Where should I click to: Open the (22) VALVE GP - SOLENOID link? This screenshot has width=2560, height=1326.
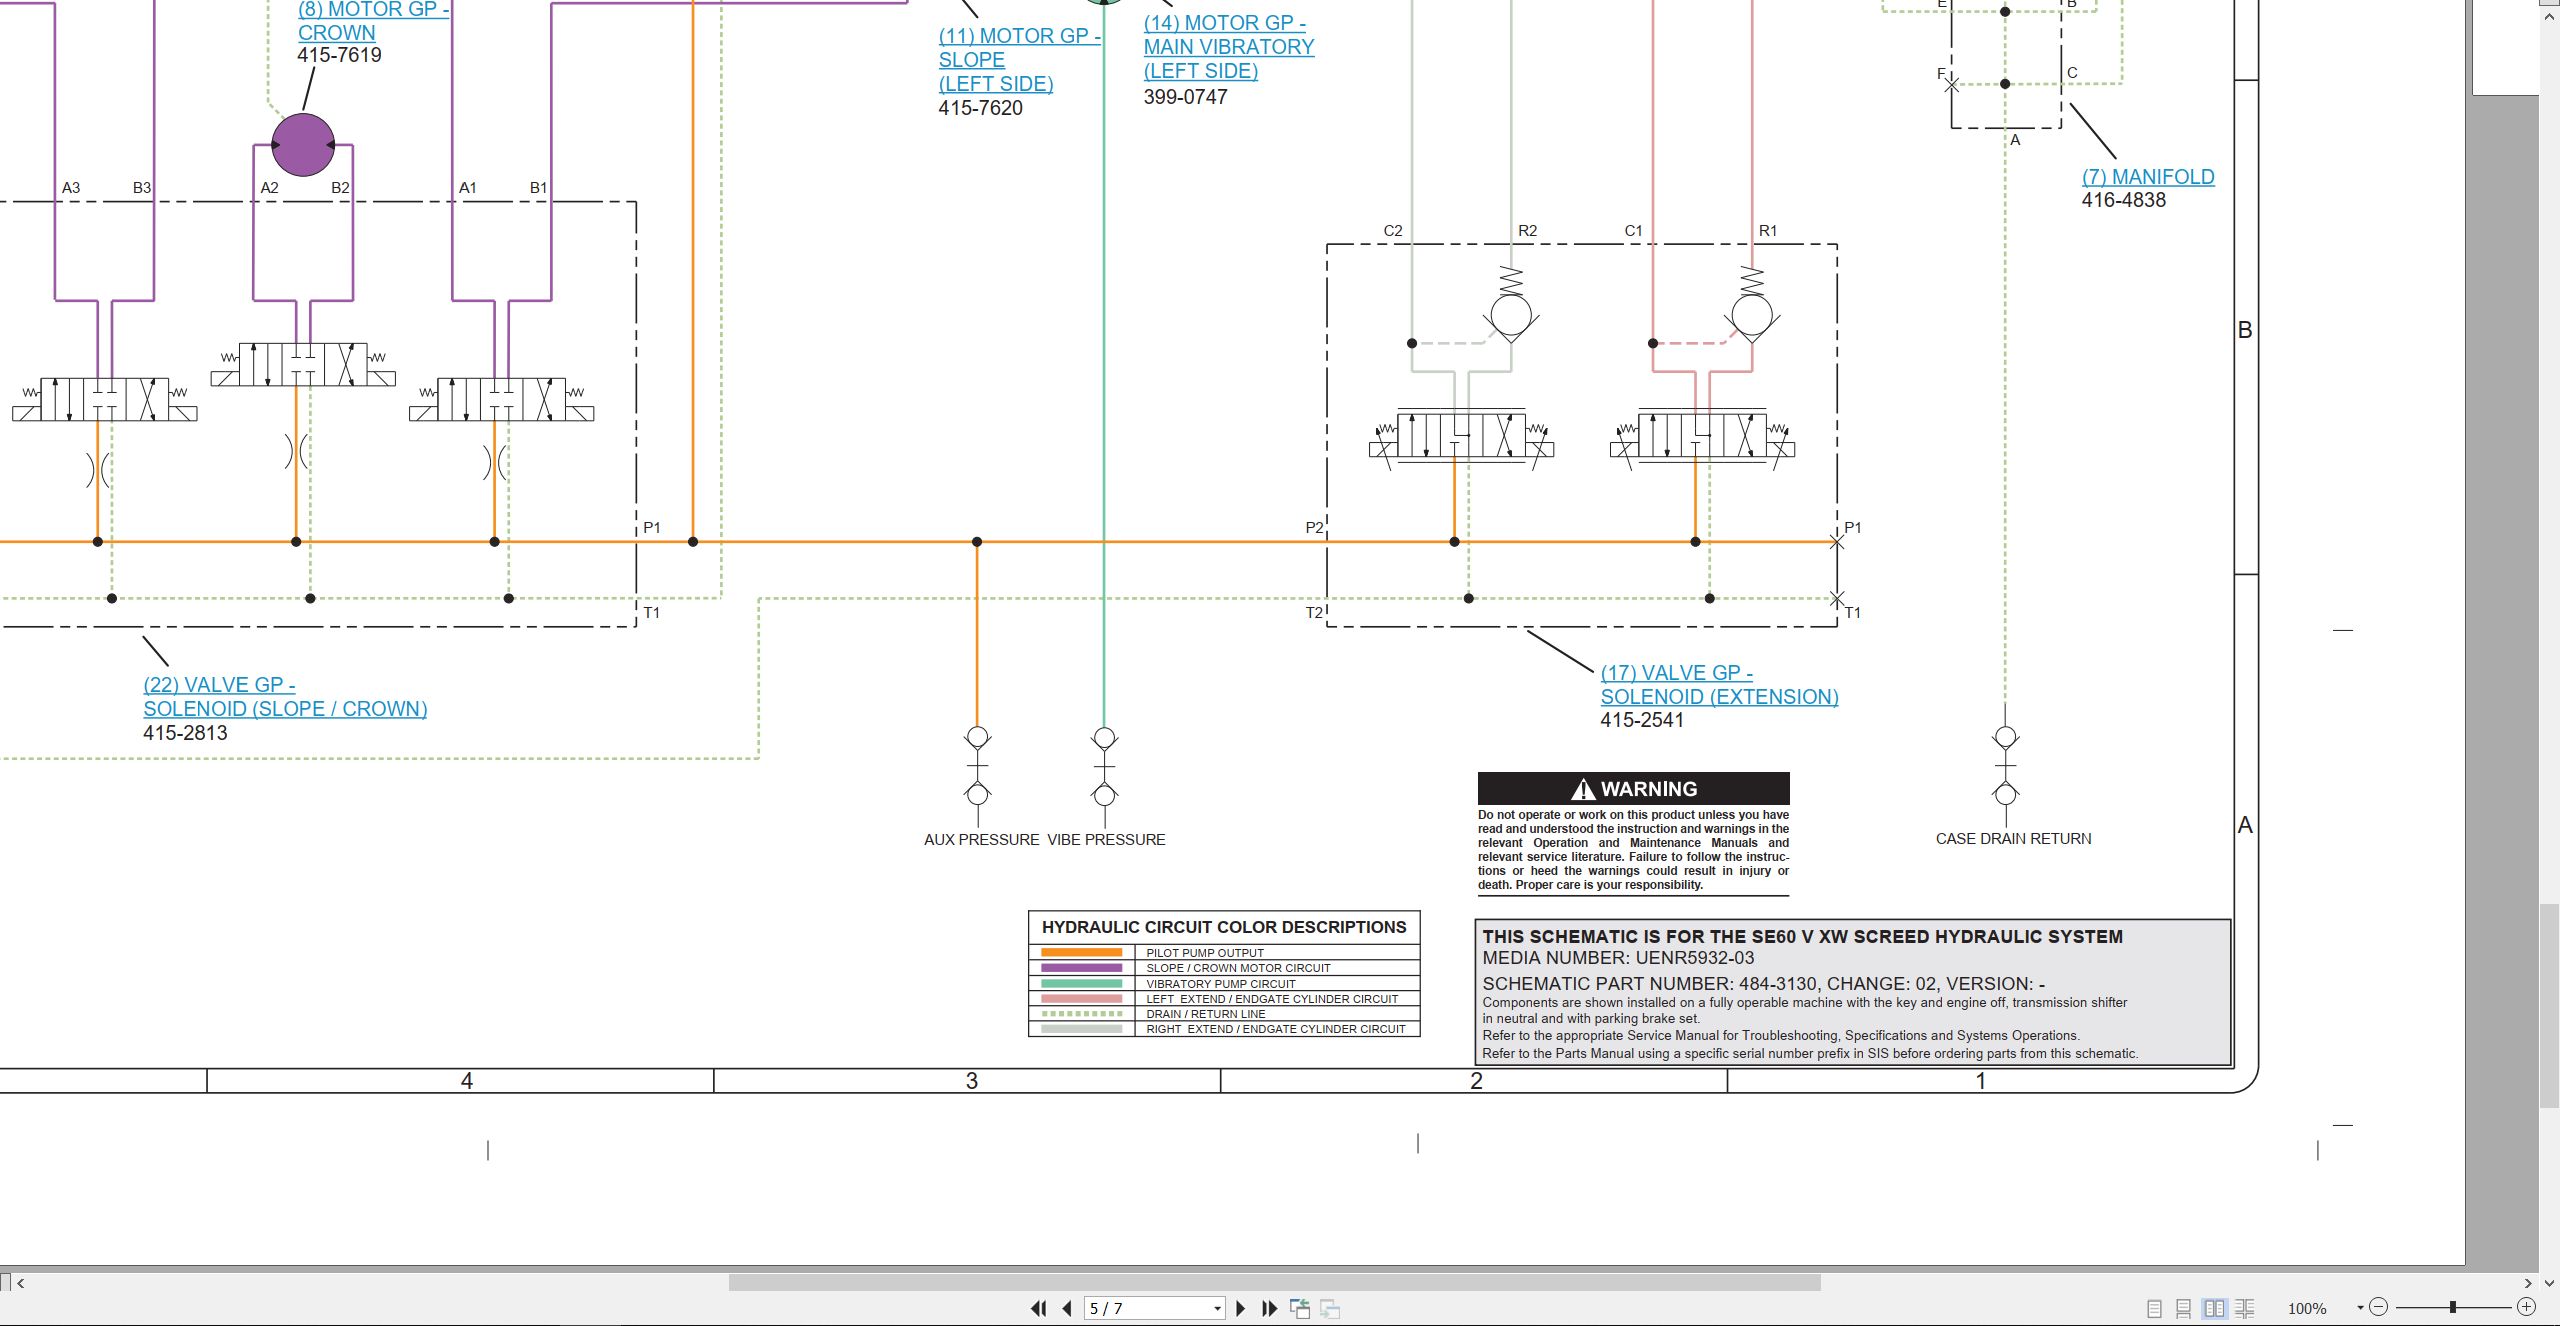coord(285,697)
